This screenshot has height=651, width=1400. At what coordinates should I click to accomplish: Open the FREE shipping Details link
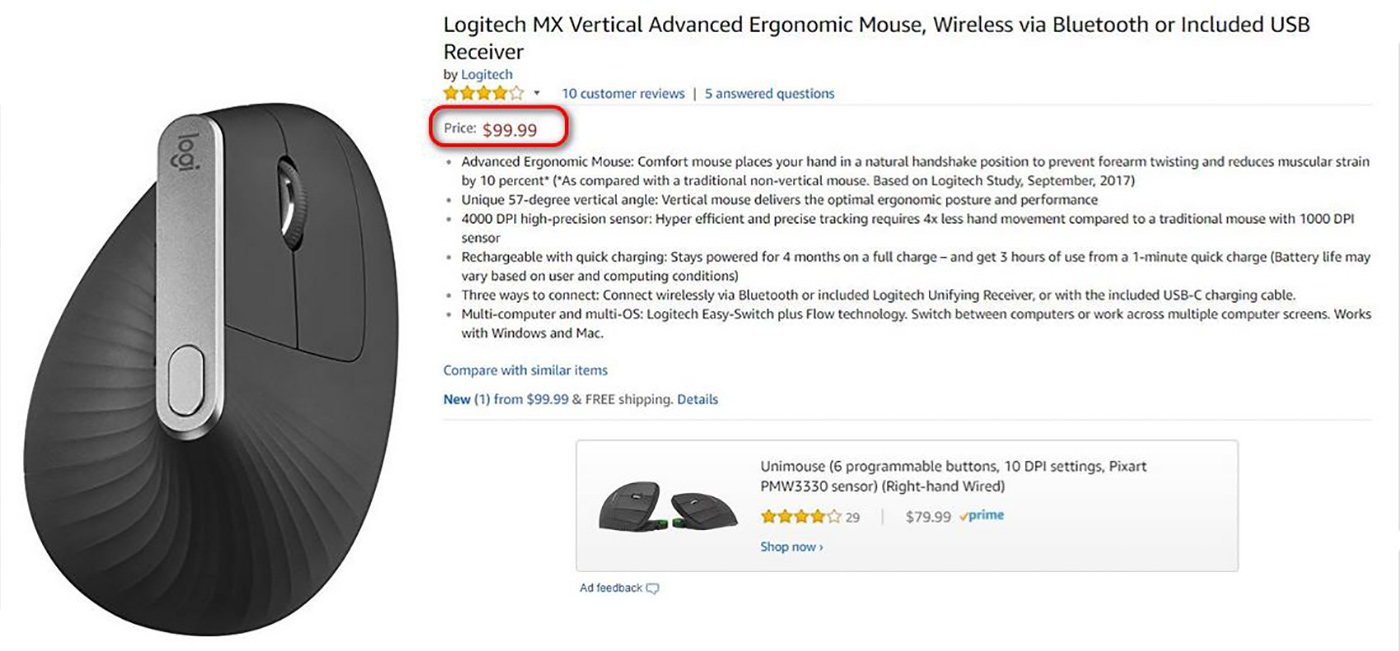697,399
